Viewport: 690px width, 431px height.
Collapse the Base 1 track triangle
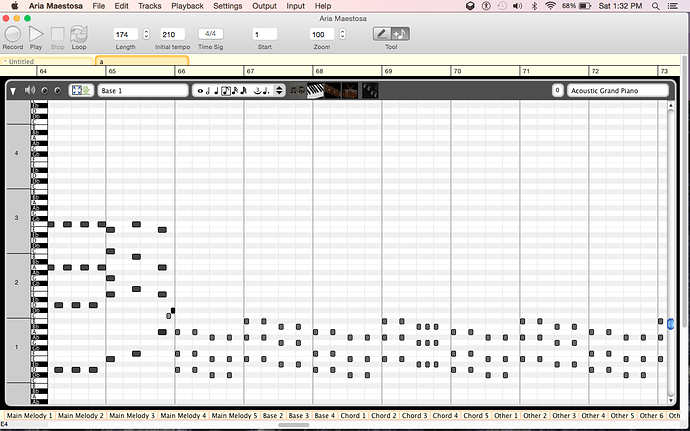click(13, 91)
